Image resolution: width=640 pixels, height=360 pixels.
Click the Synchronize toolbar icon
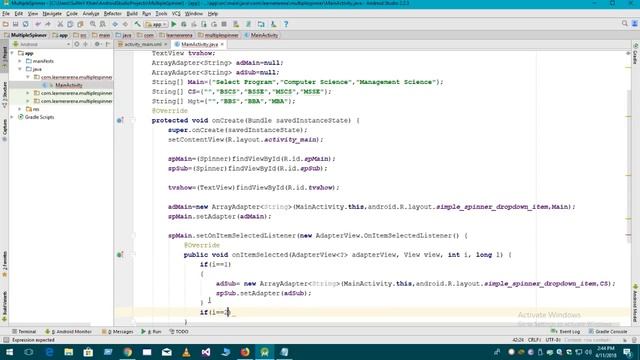26,24
